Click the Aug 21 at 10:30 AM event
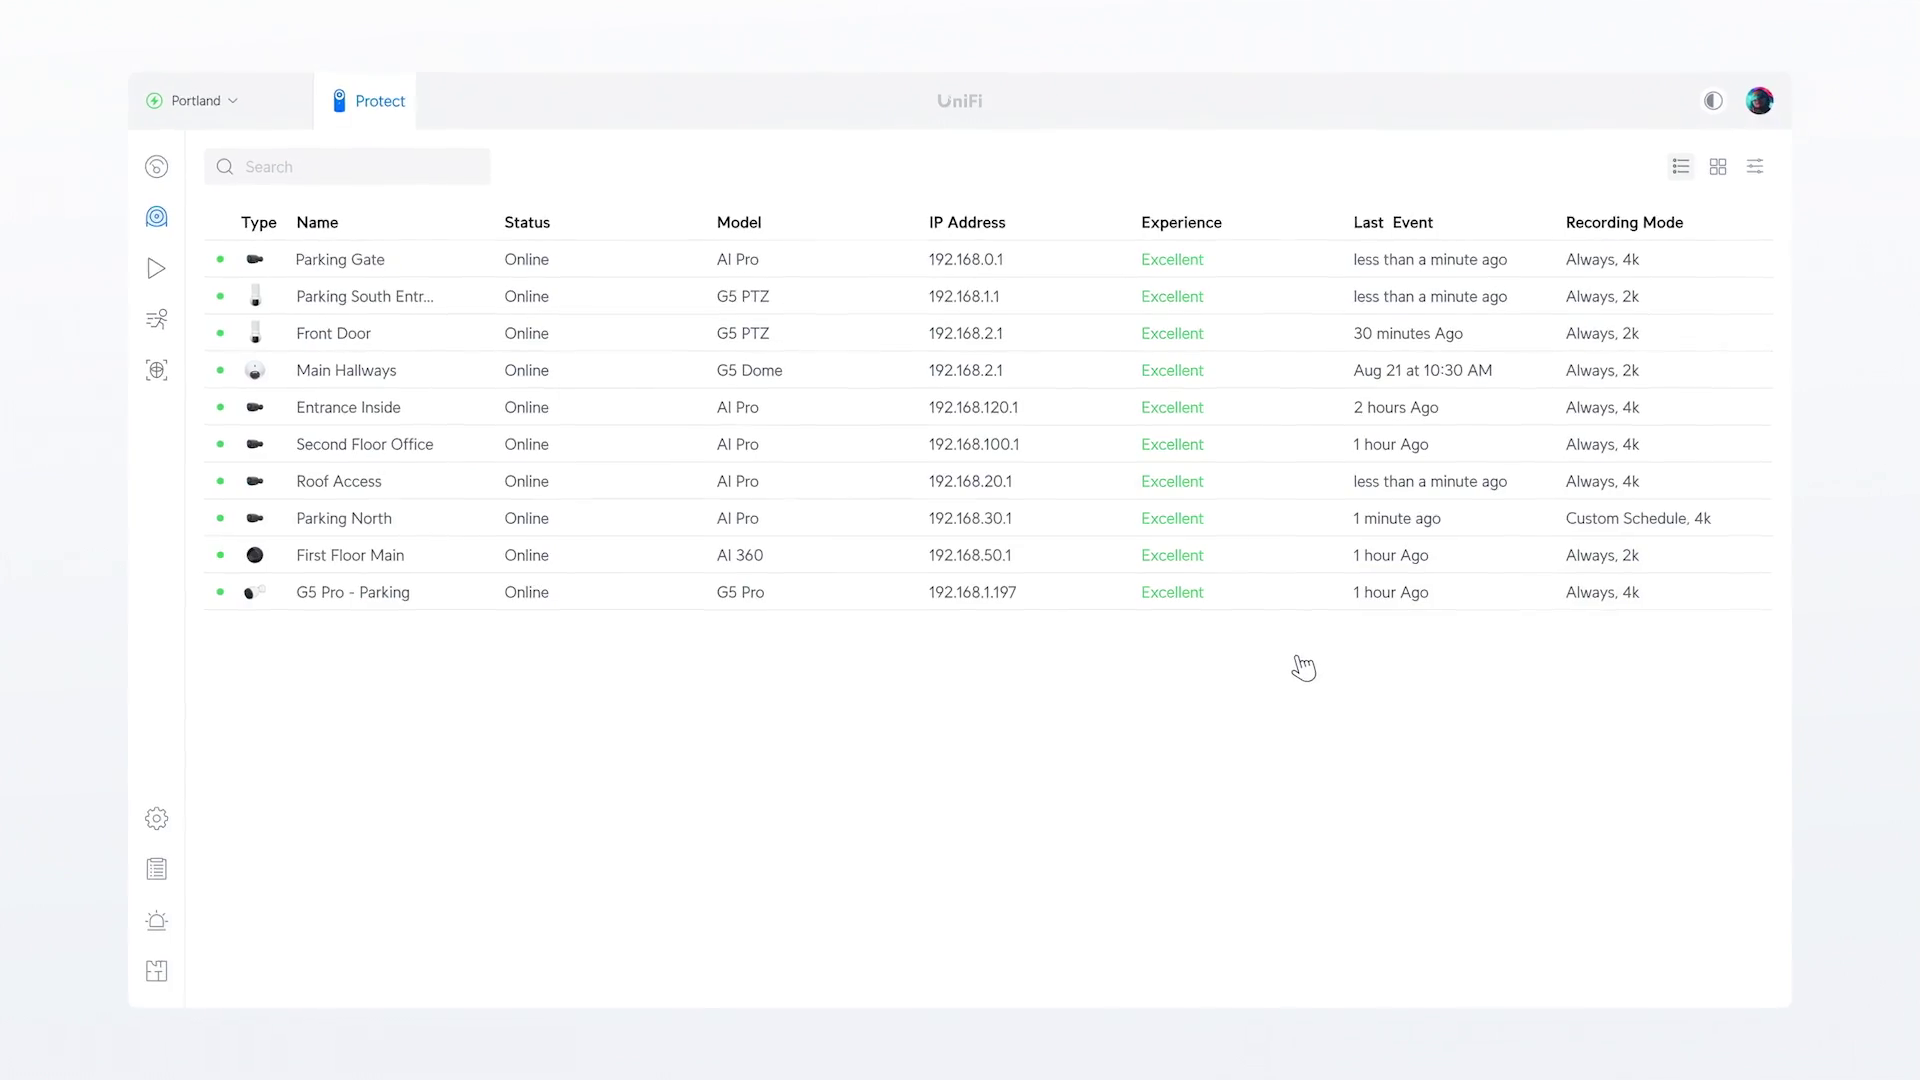Screen dimensions: 1920x1080 (1422, 370)
